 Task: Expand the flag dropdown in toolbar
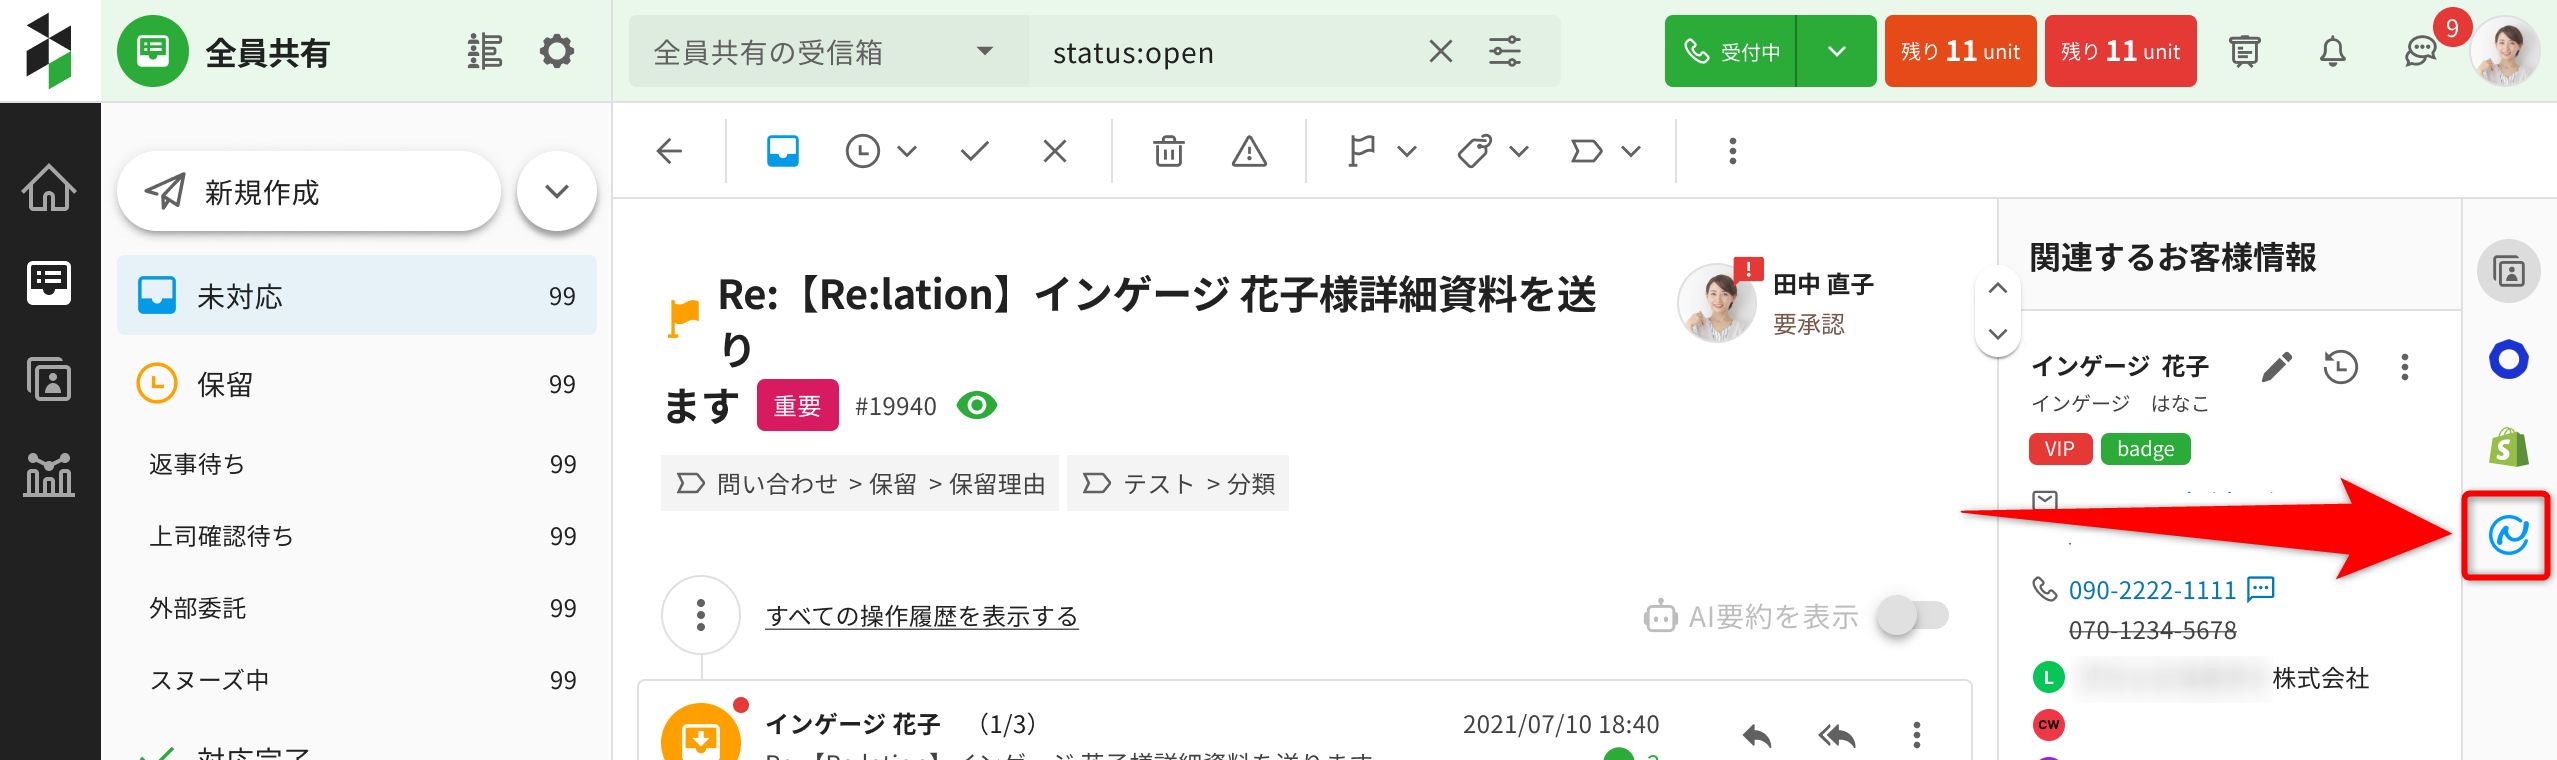pyautogui.click(x=1406, y=151)
